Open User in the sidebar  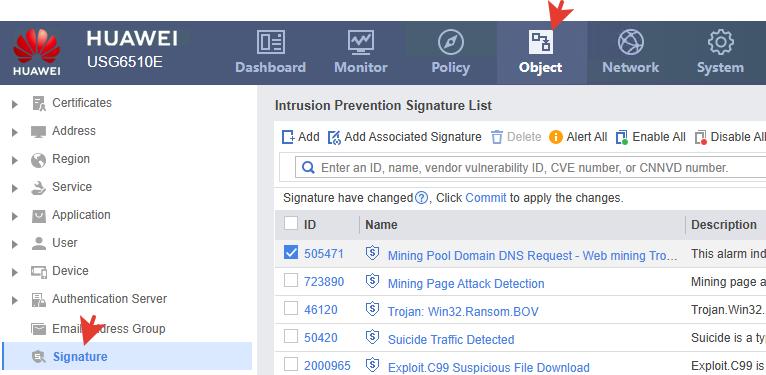[x=64, y=243]
